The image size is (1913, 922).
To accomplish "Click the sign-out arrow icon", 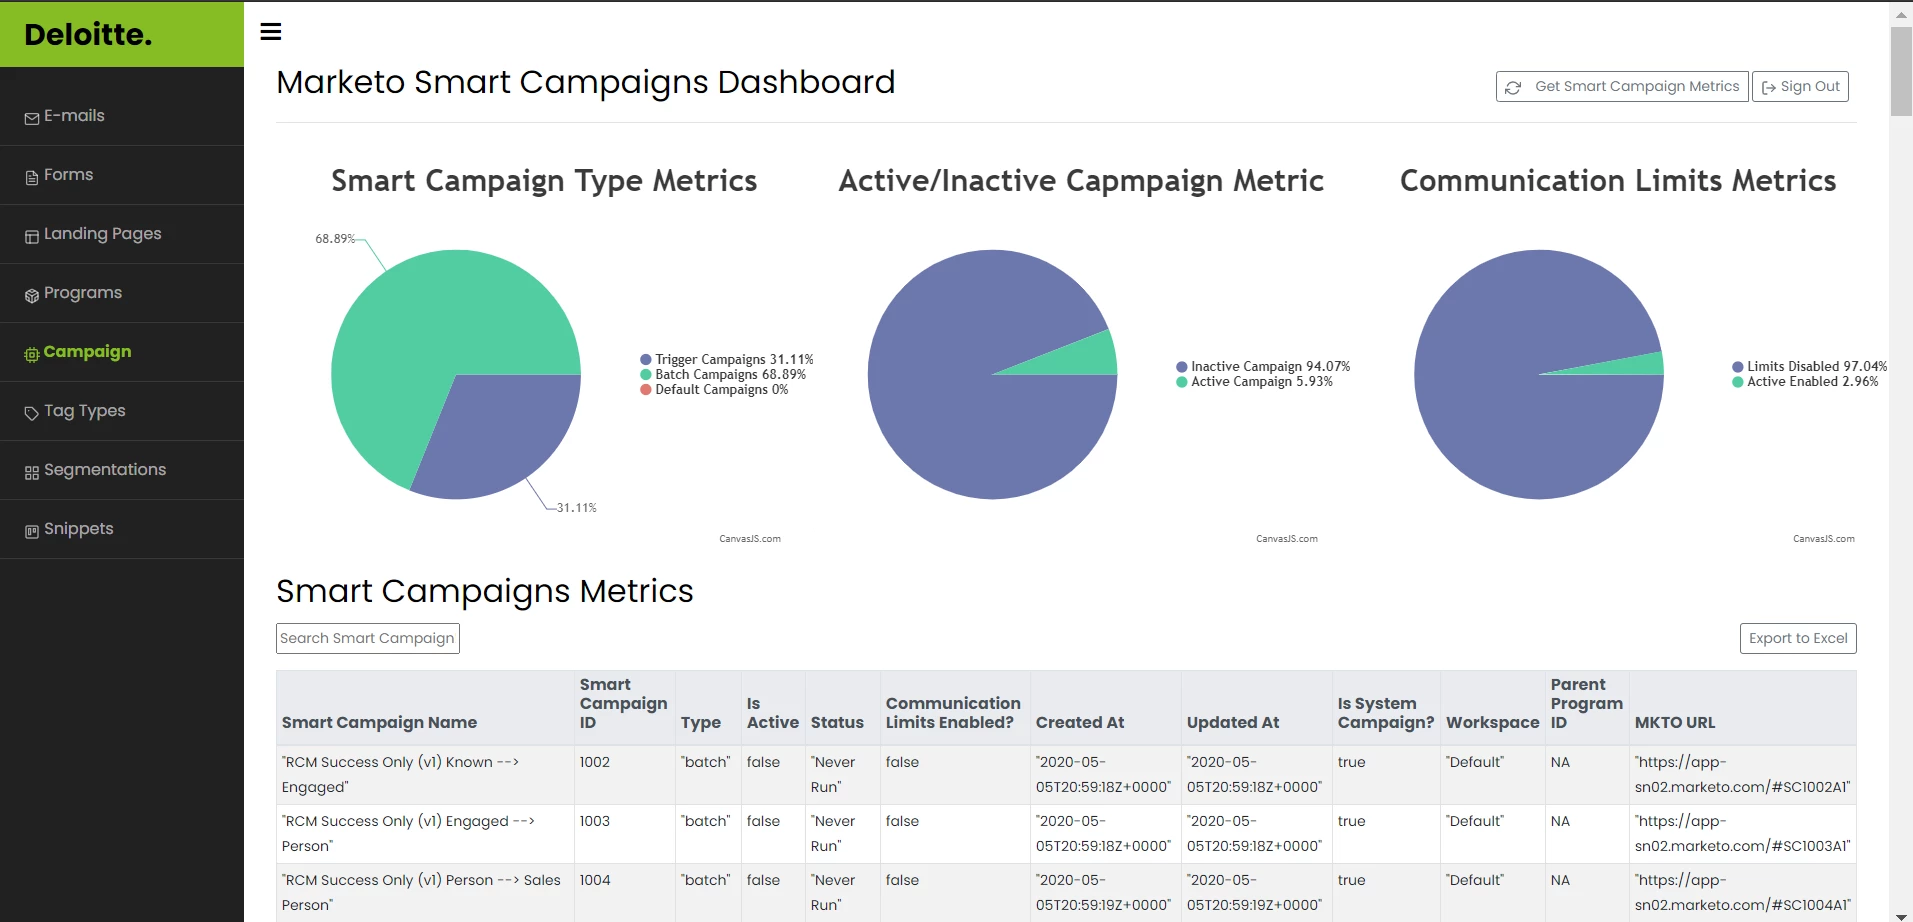I will pos(1769,87).
